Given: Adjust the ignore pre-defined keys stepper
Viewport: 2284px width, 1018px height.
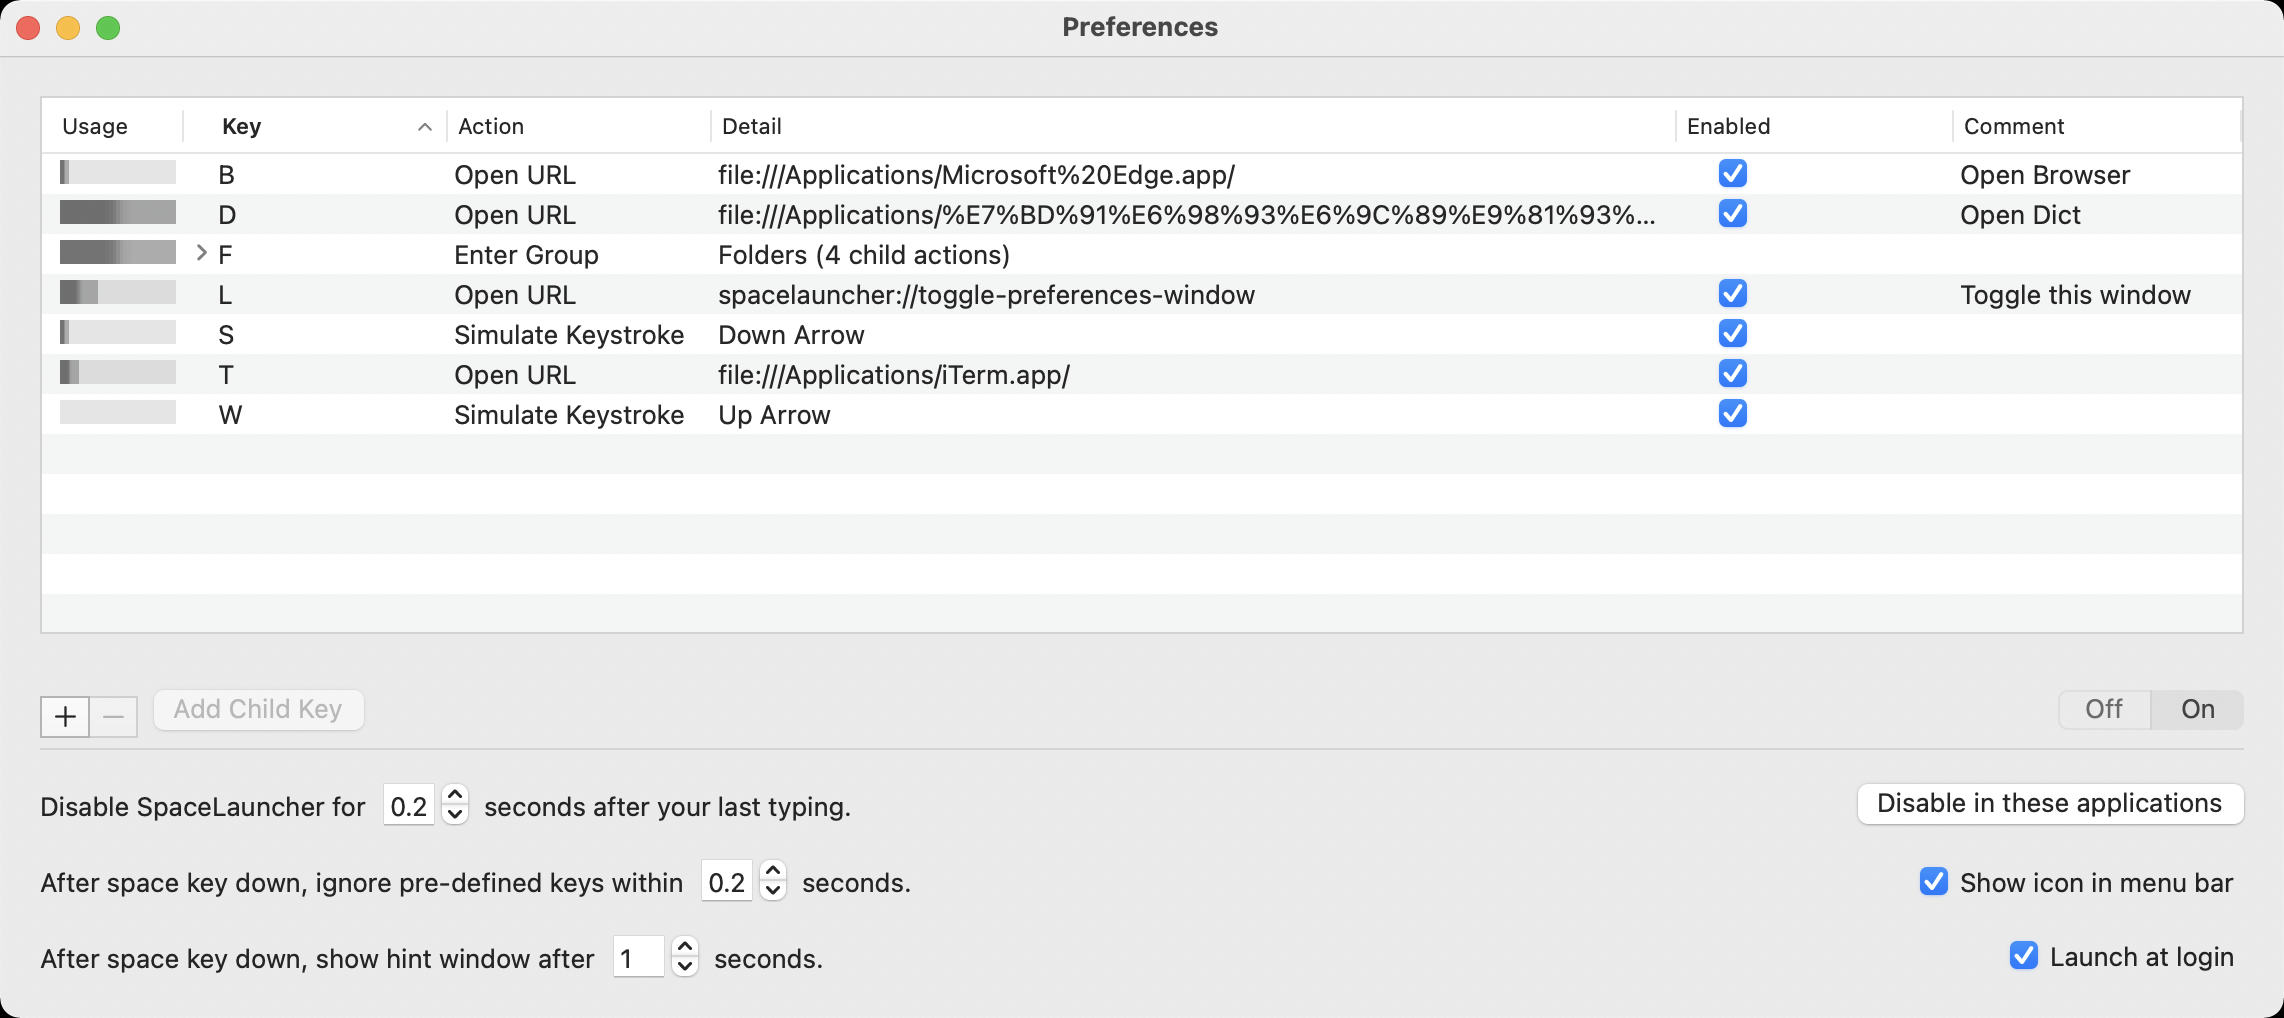Looking at the screenshot, I should click(x=773, y=880).
